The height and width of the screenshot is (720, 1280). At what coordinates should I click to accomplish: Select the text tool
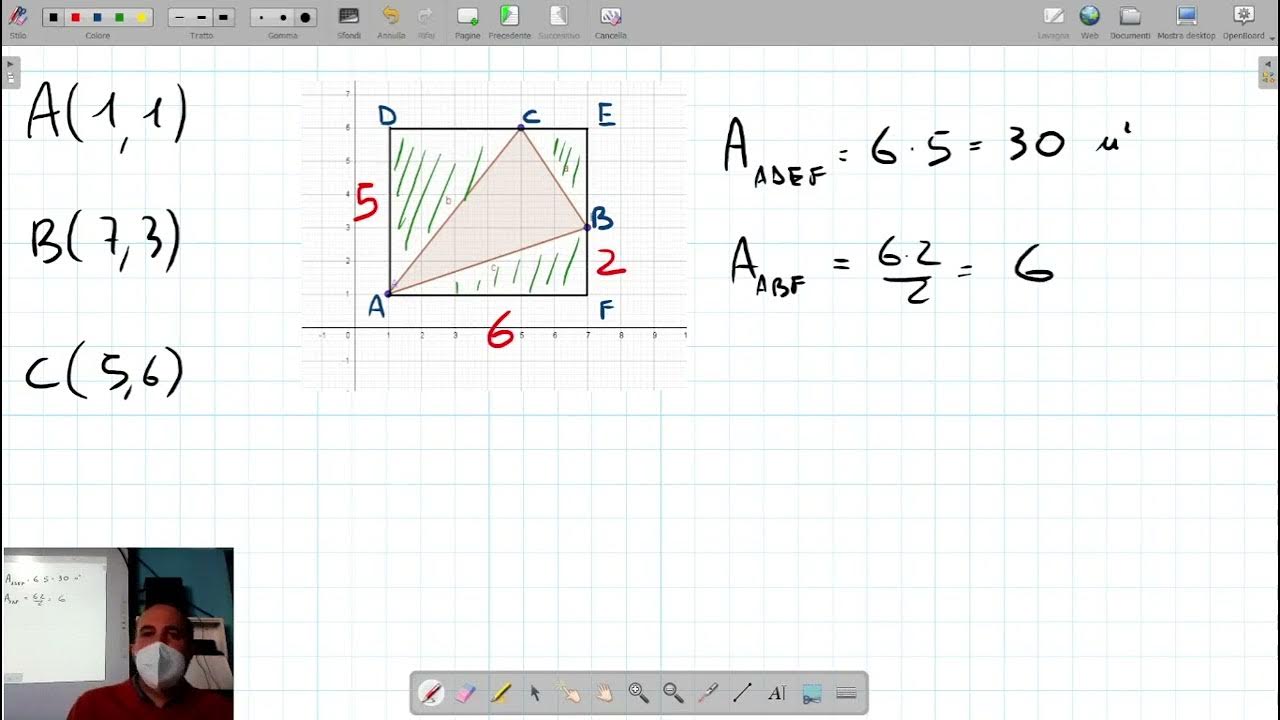coord(777,692)
